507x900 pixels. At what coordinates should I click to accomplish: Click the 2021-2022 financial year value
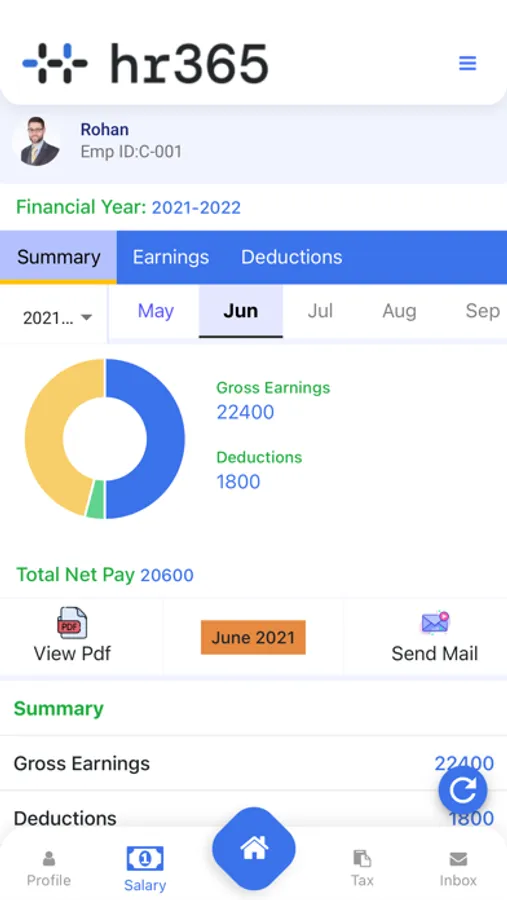196,207
